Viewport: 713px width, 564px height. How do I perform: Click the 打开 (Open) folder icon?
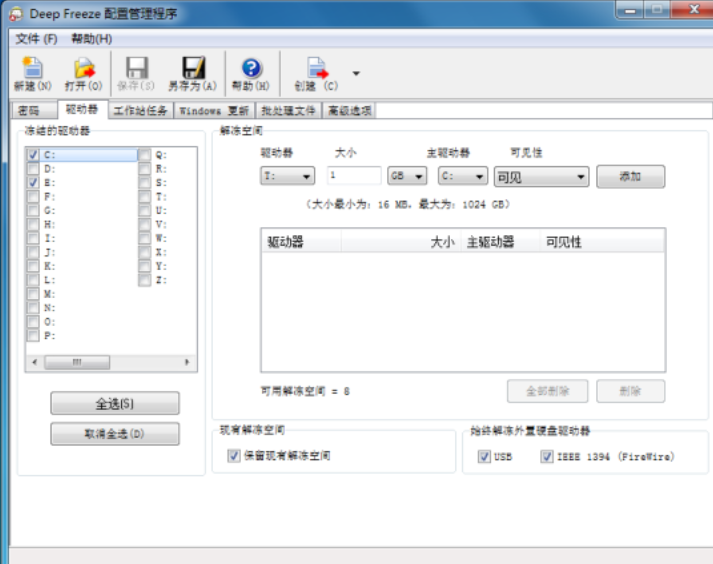pyautogui.click(x=83, y=68)
